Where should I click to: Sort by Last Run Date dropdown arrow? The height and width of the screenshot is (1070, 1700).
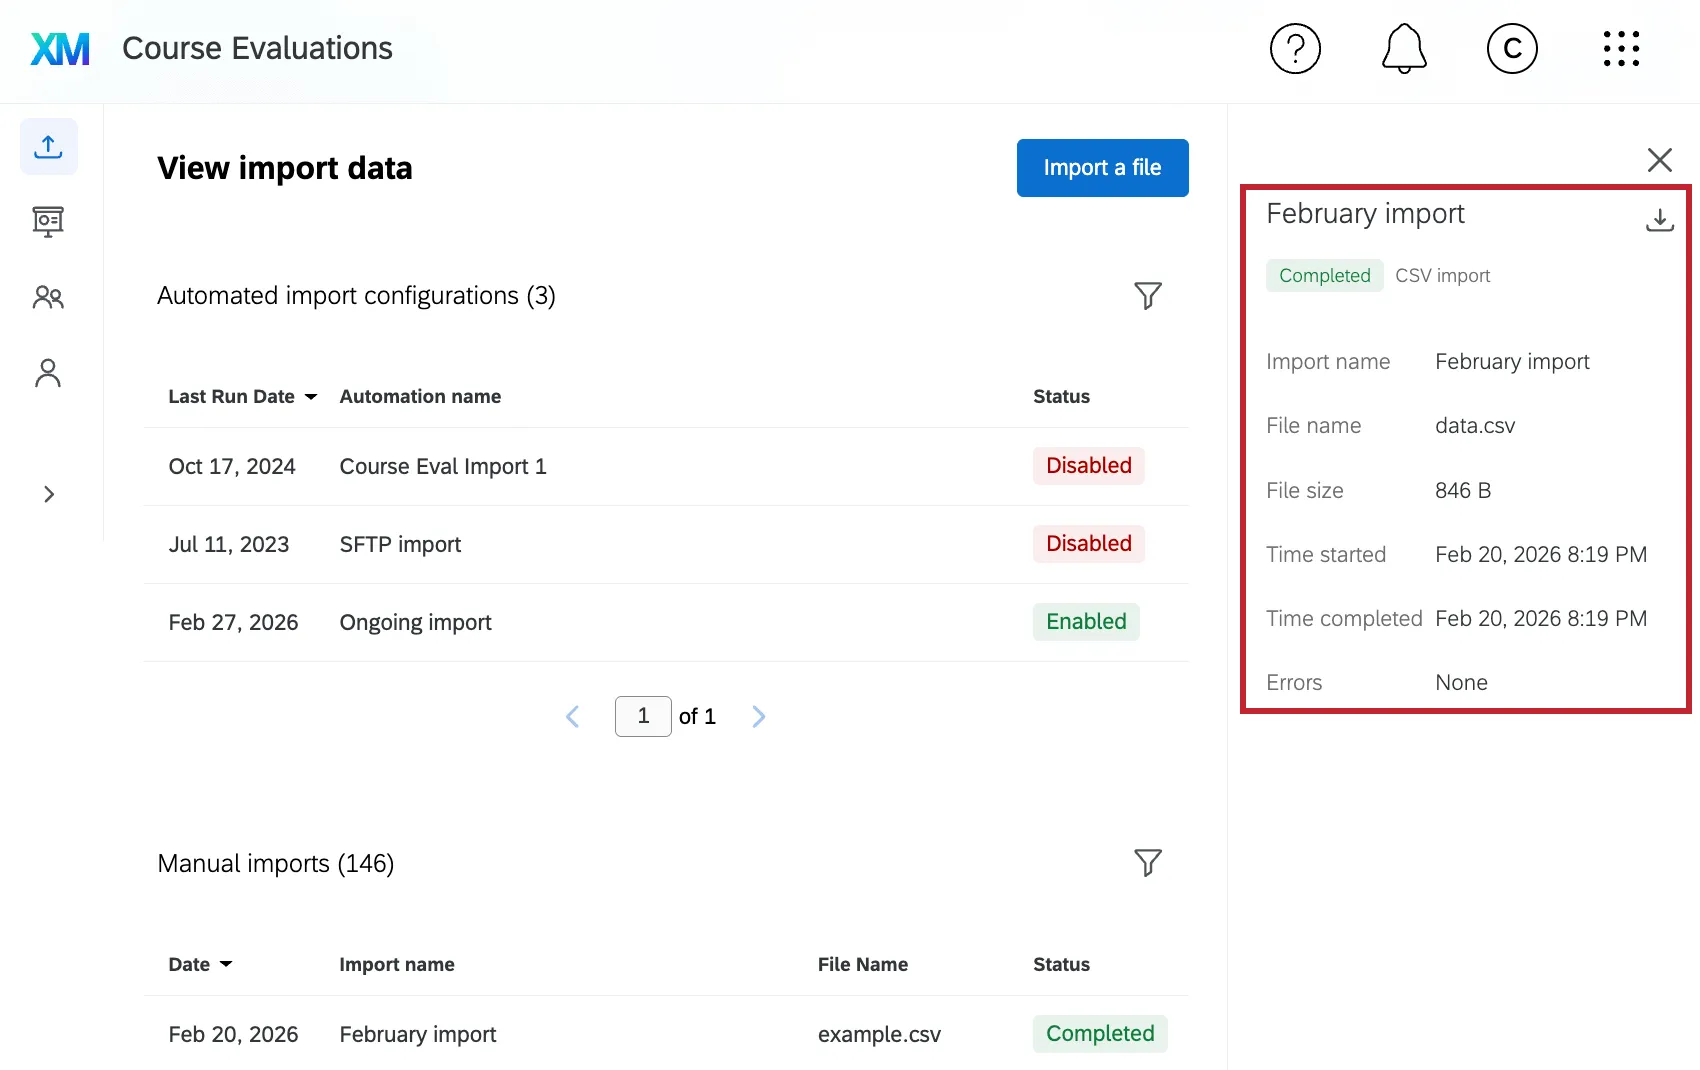tap(312, 396)
